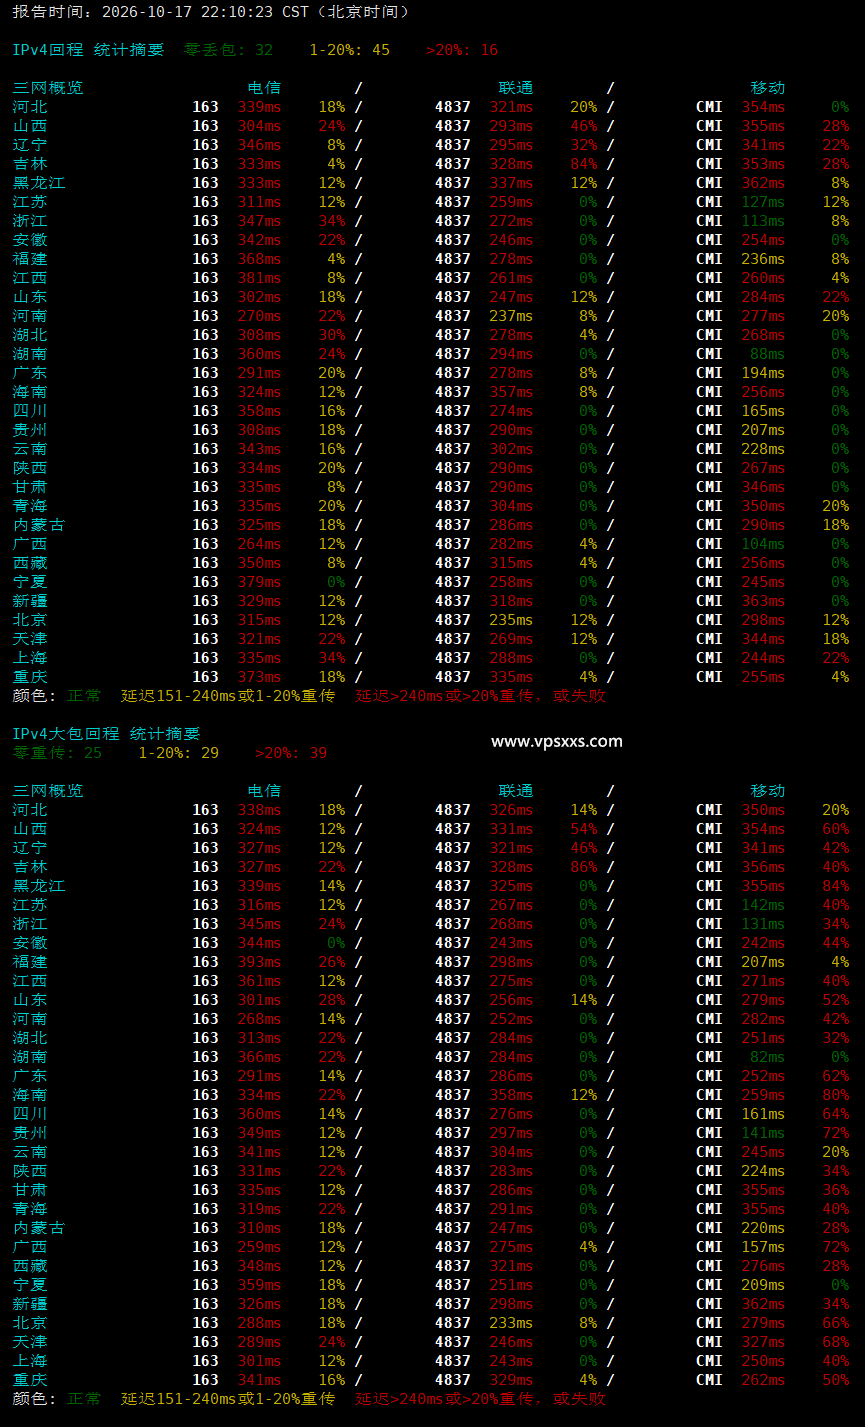Click the 北京 联通 latency 233ms

pyautogui.click(x=512, y=1323)
